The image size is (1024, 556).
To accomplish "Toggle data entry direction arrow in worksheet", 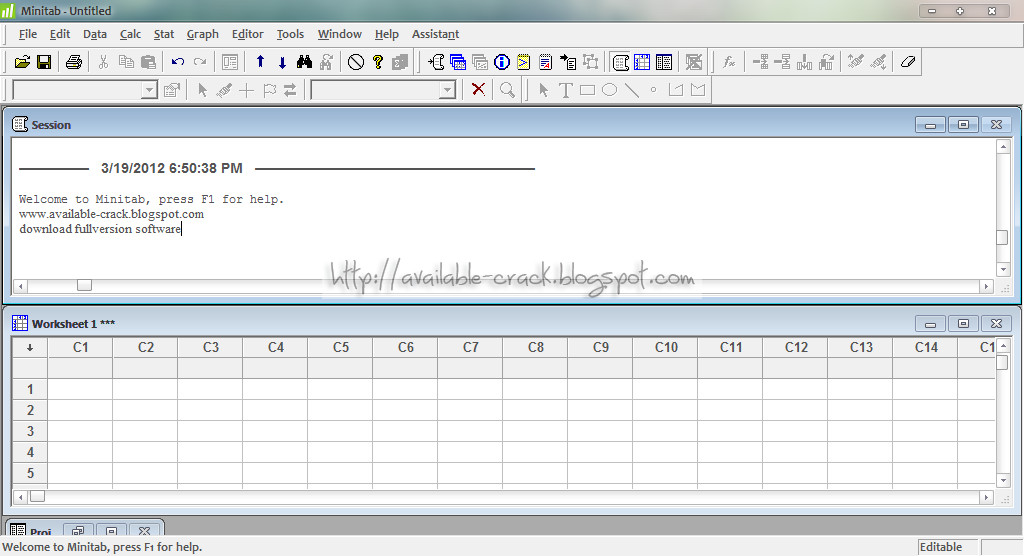I will click(30, 348).
